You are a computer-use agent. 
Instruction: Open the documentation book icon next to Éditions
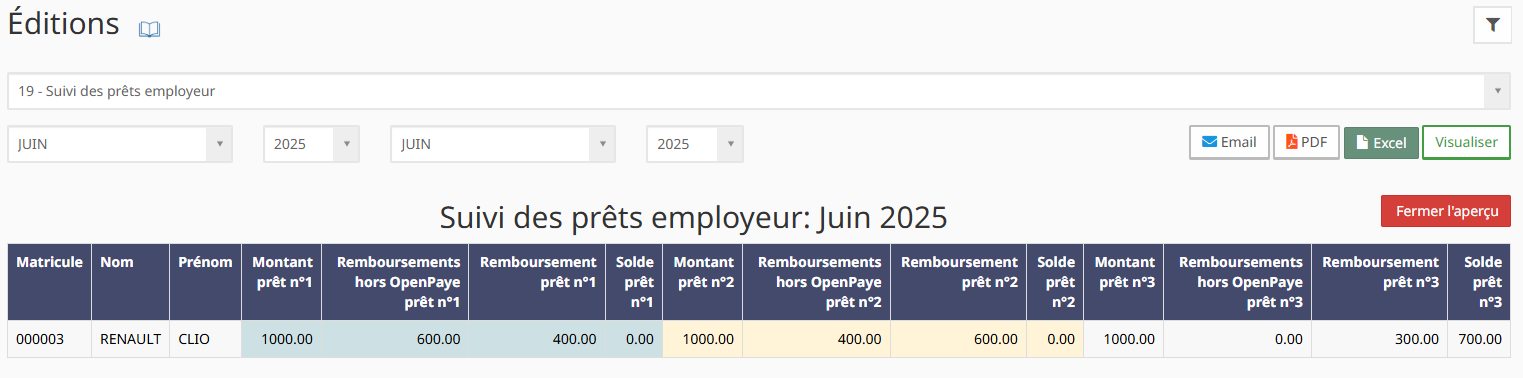point(149,30)
